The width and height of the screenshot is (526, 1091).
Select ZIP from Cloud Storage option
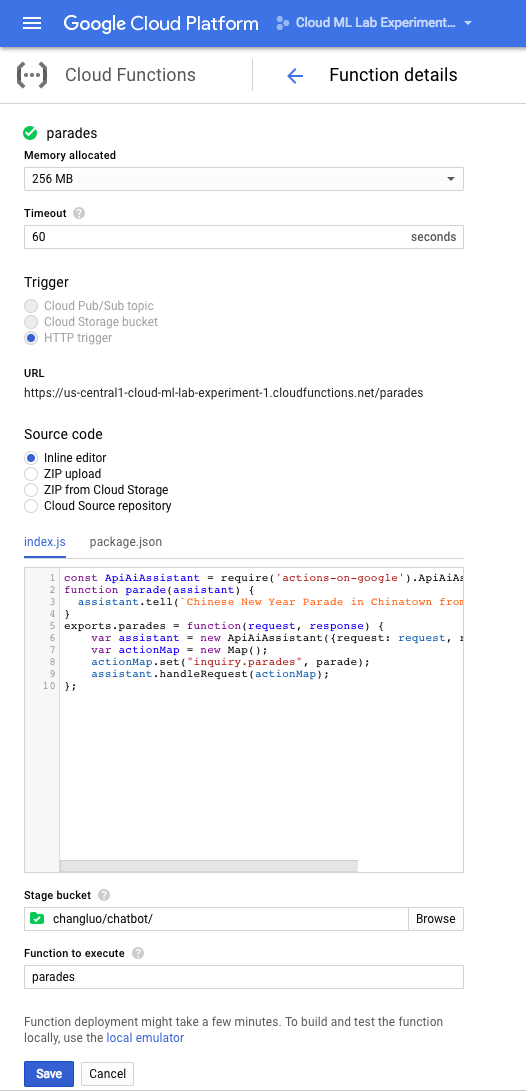point(31,490)
